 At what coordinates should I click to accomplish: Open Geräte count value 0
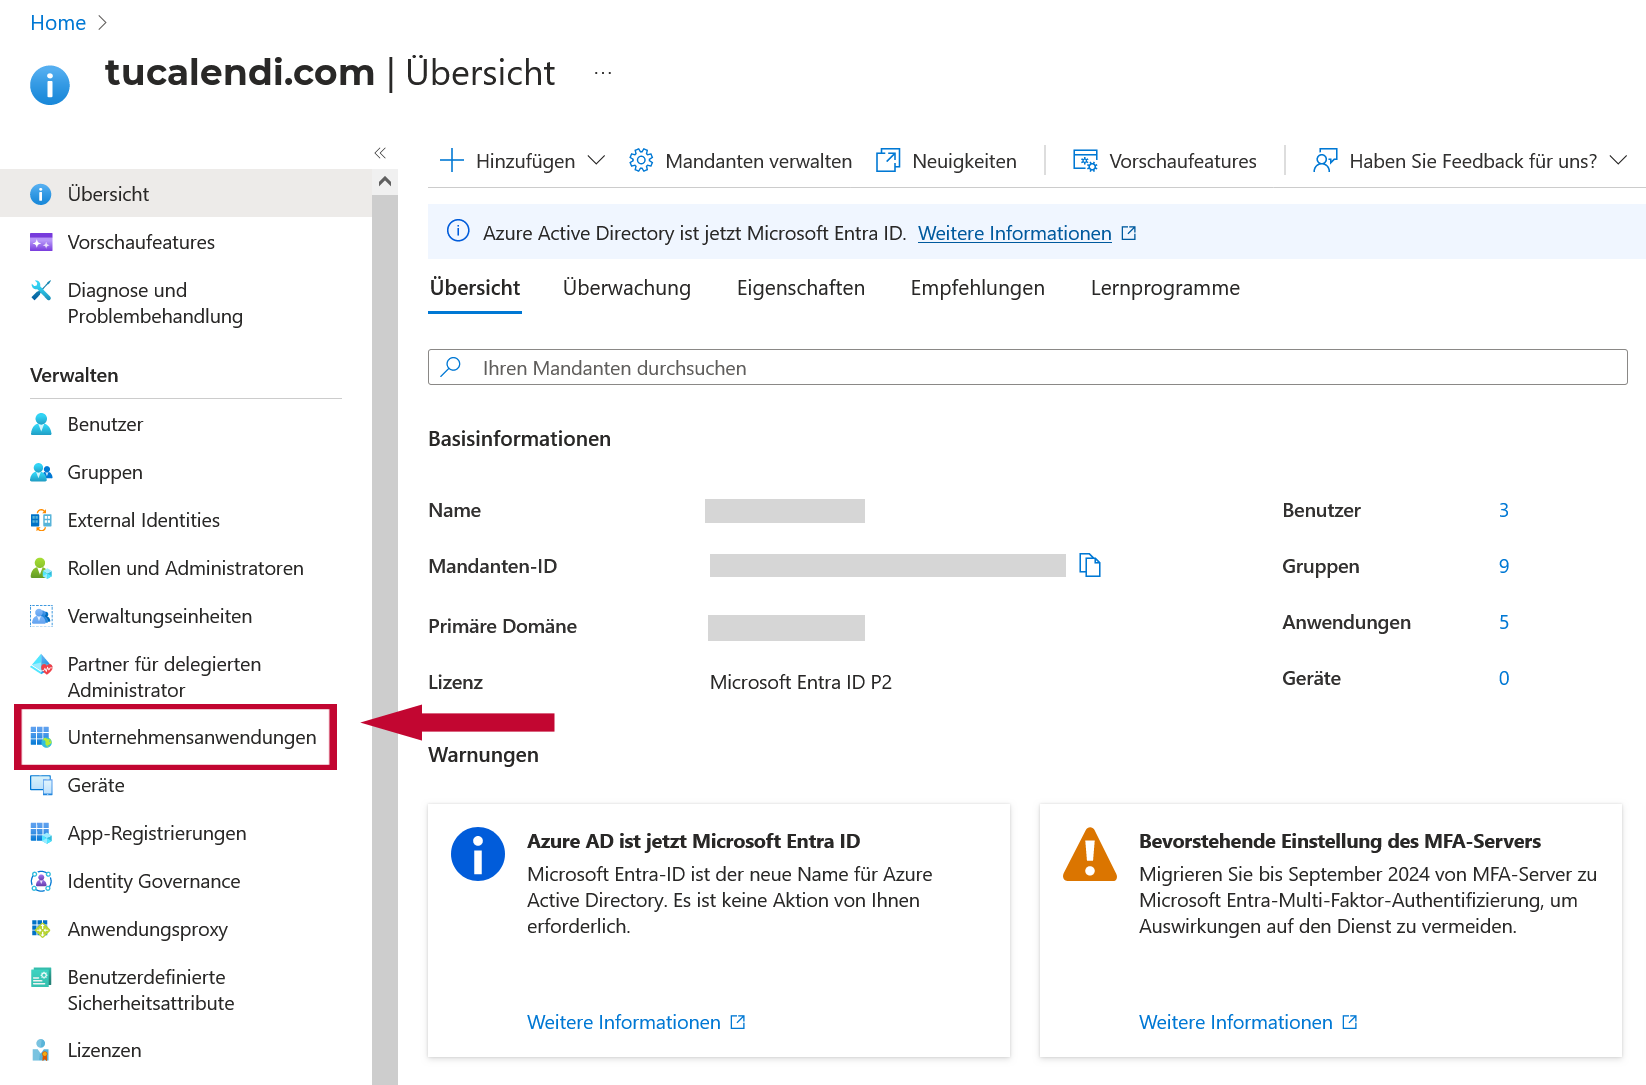click(1504, 678)
